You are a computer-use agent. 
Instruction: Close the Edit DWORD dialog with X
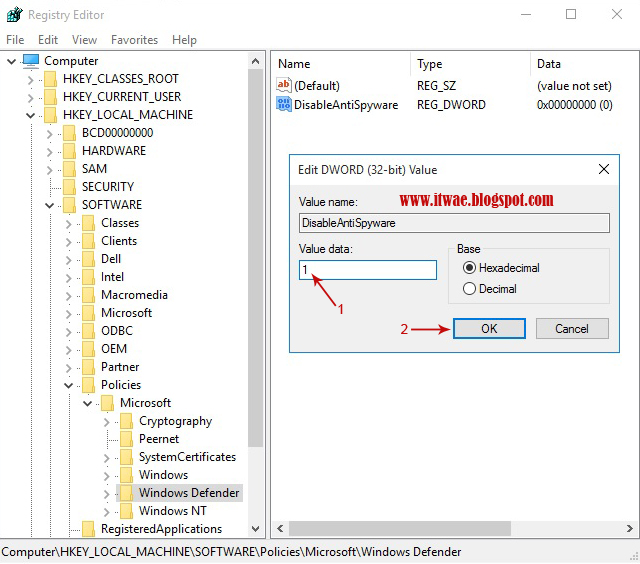point(604,169)
